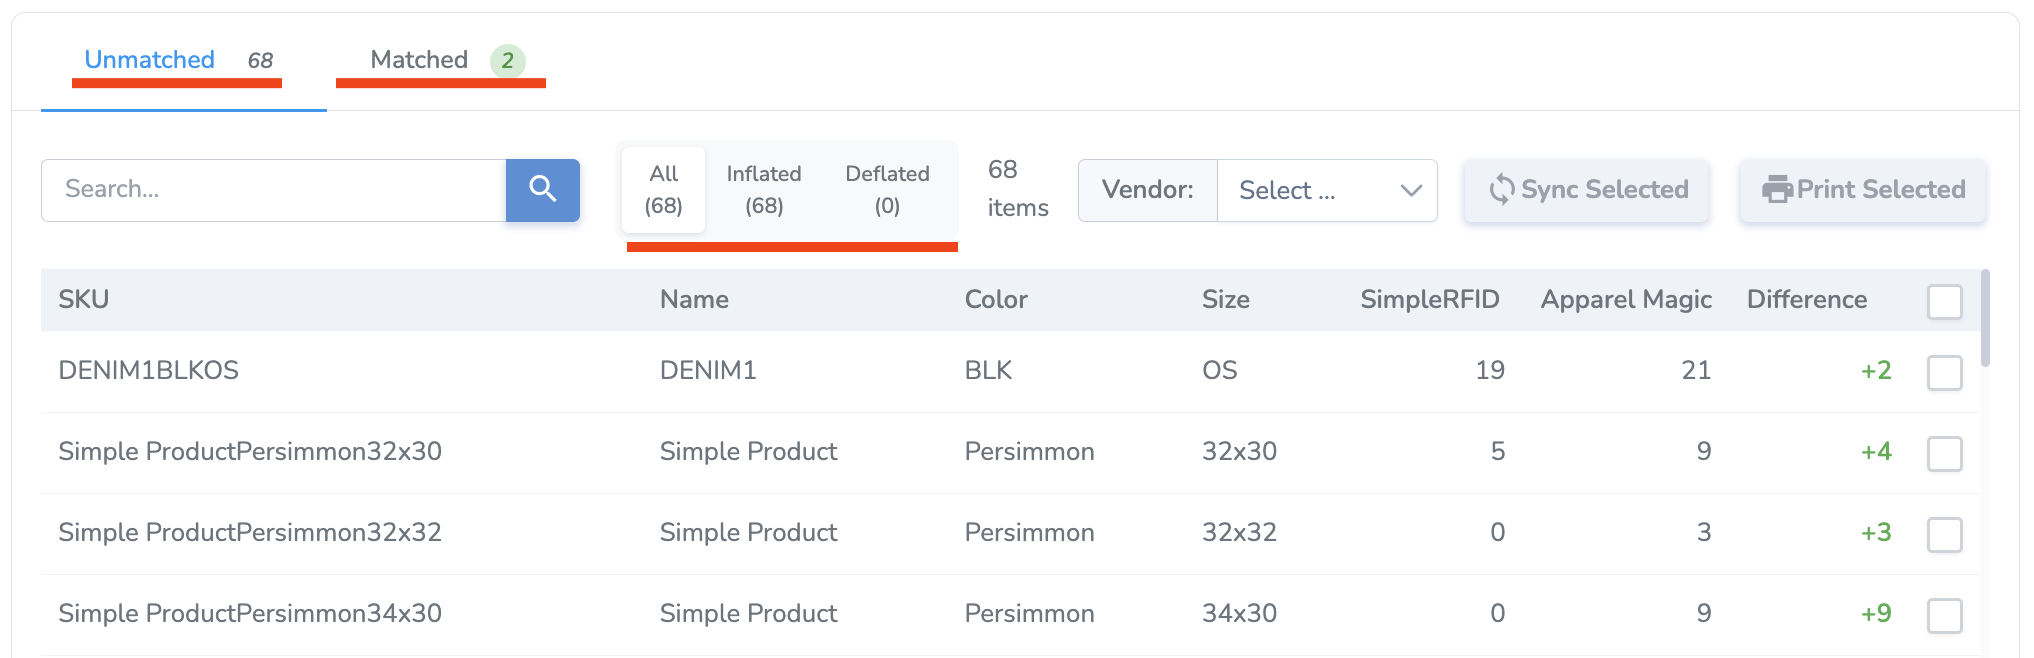
Task: Focus the Search text field
Action: (x=273, y=189)
